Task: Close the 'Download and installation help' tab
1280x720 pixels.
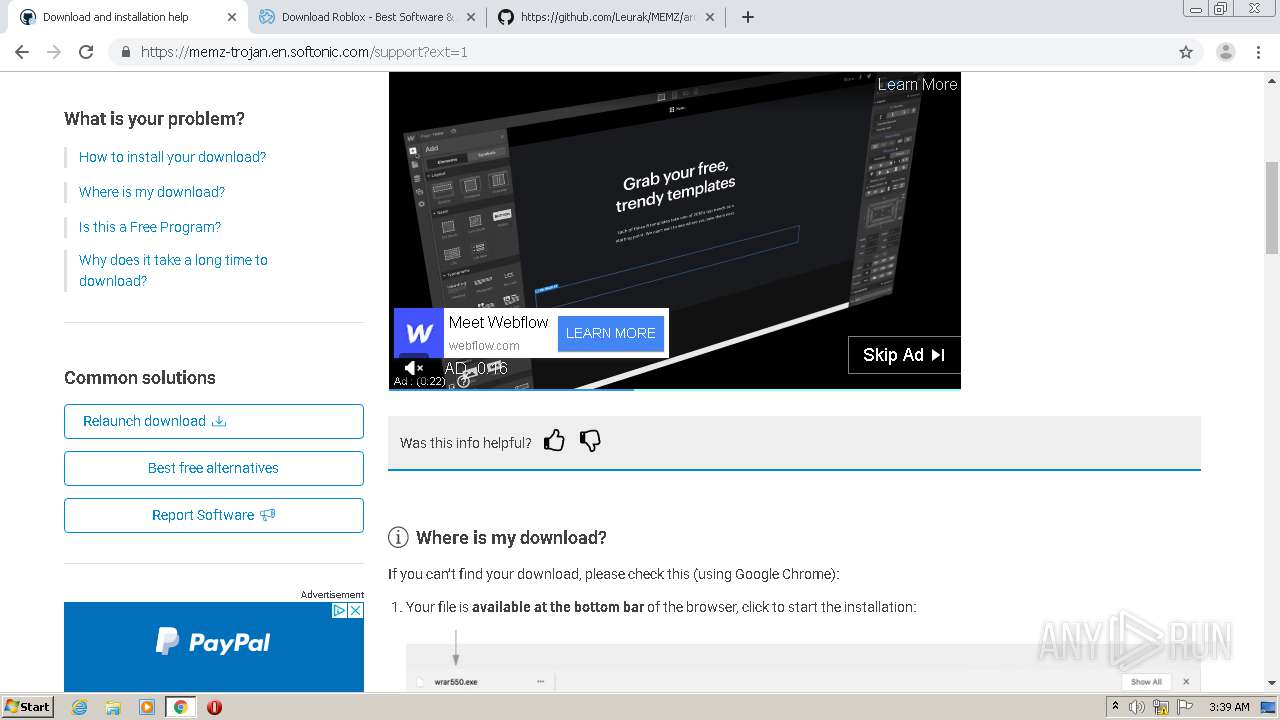Action: click(232, 17)
